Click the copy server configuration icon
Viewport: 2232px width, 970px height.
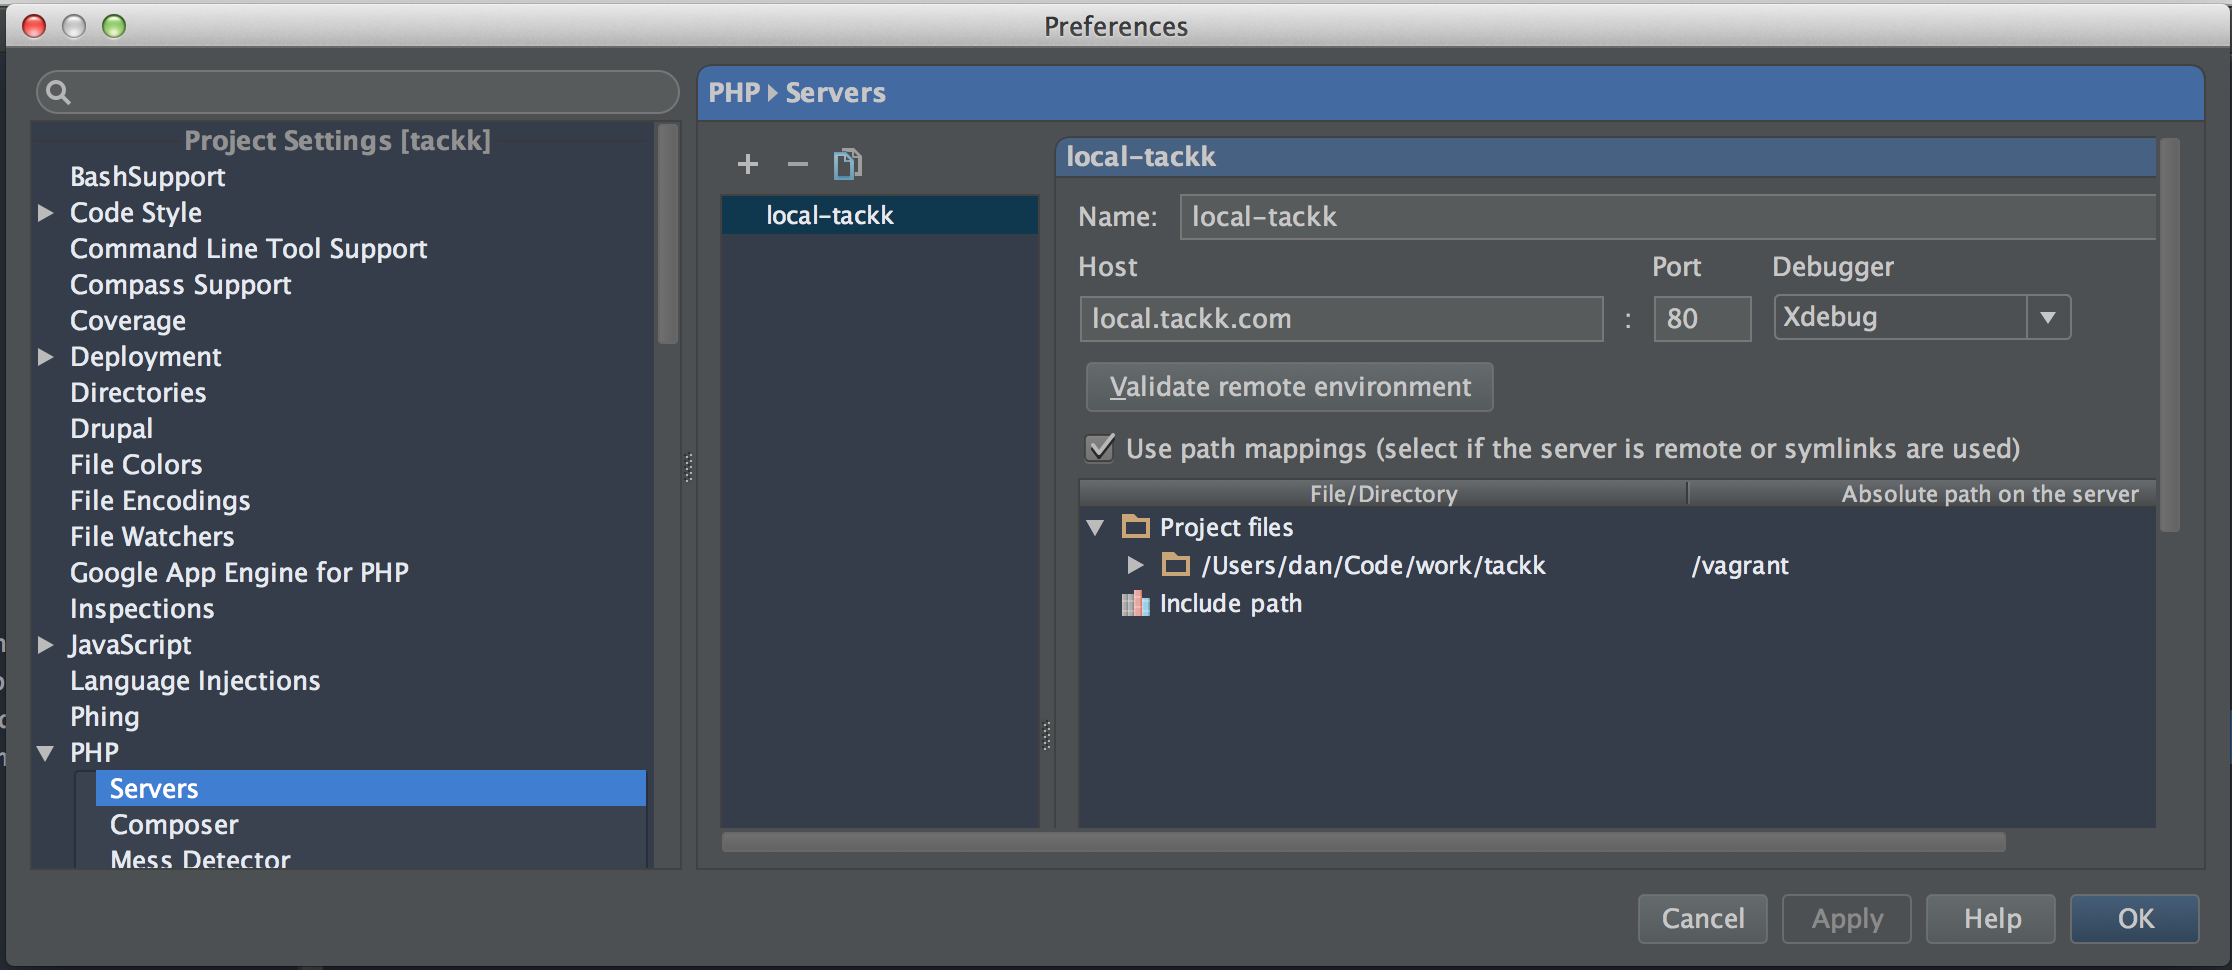pyautogui.click(x=847, y=164)
